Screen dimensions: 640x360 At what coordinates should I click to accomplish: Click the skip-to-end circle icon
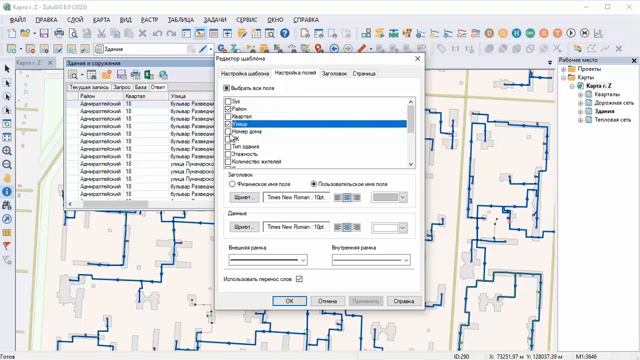pos(584,33)
